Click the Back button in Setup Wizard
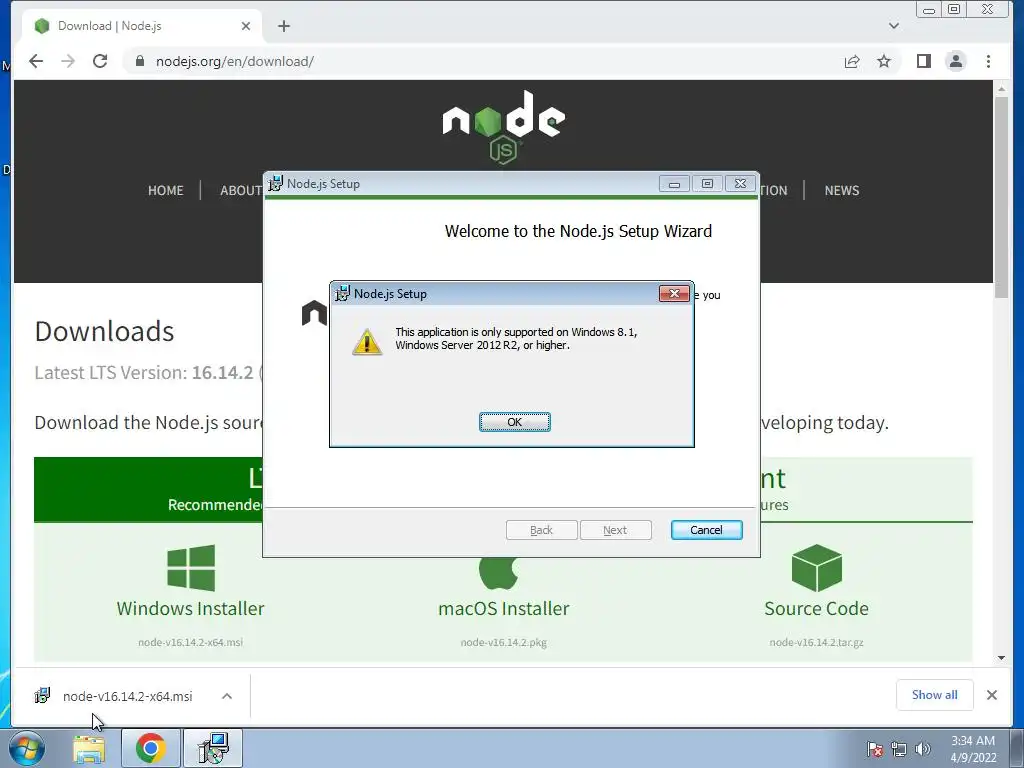1024x768 pixels. [541, 530]
